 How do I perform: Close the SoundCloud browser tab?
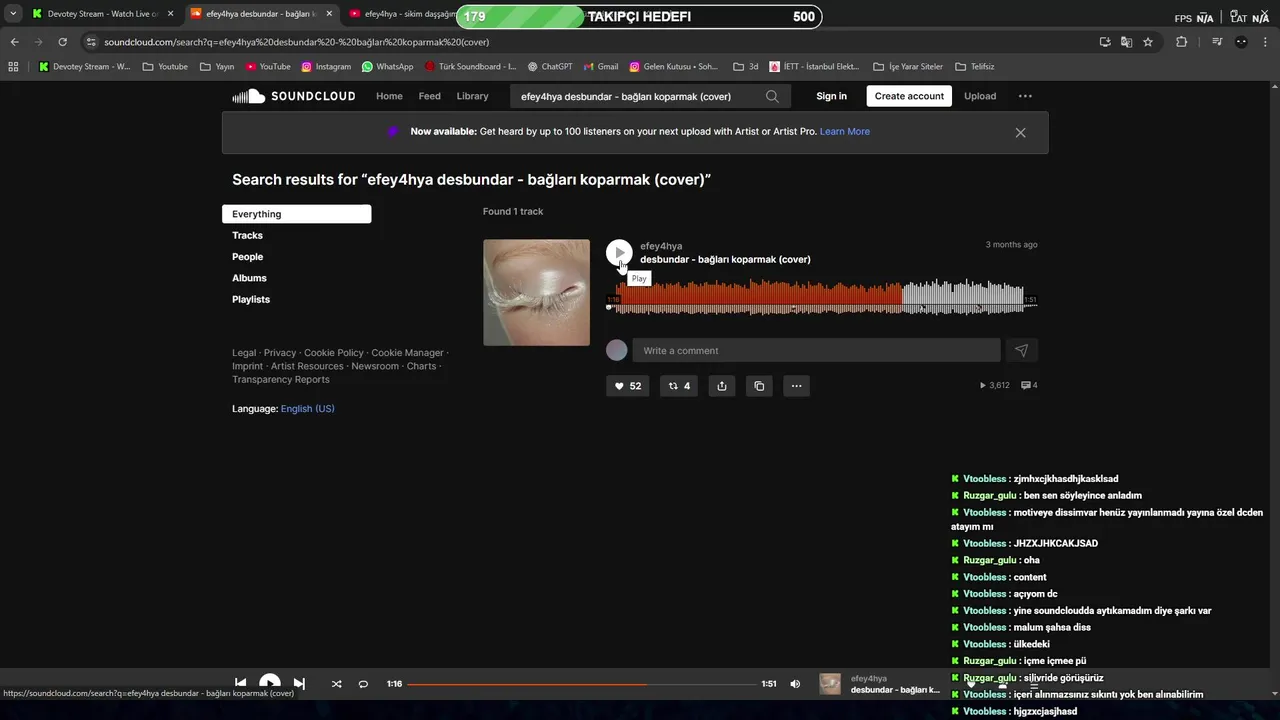(329, 14)
